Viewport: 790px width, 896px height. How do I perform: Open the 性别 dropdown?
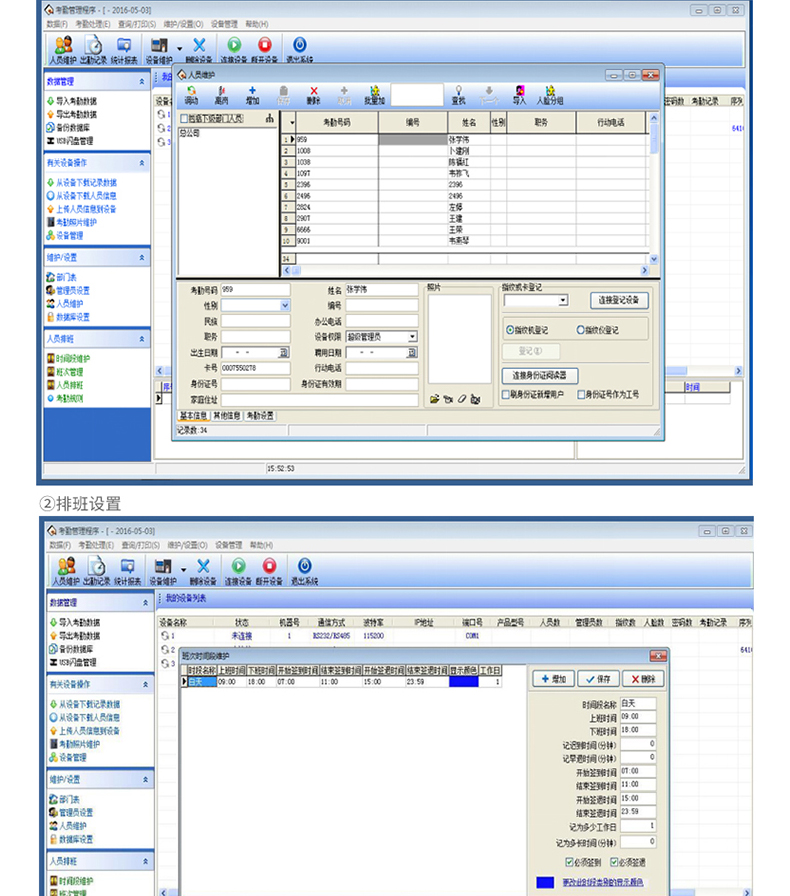[x=285, y=306]
